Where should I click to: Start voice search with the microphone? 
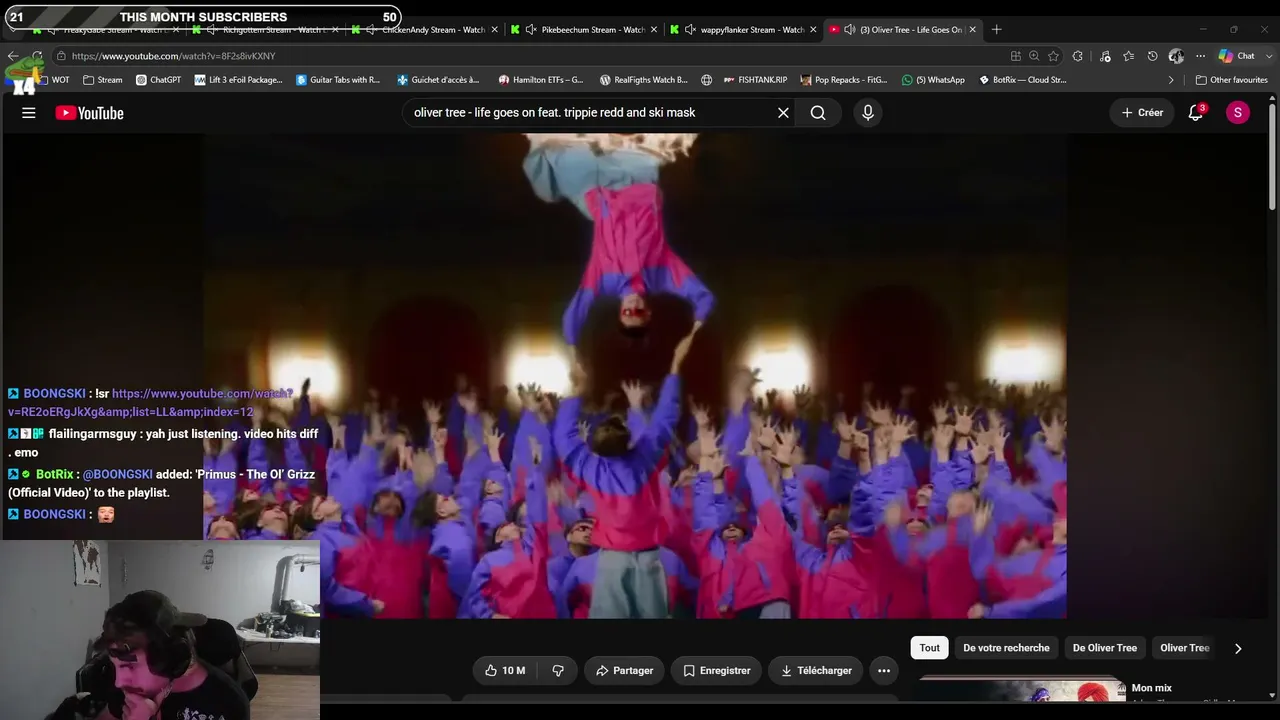coord(868,113)
